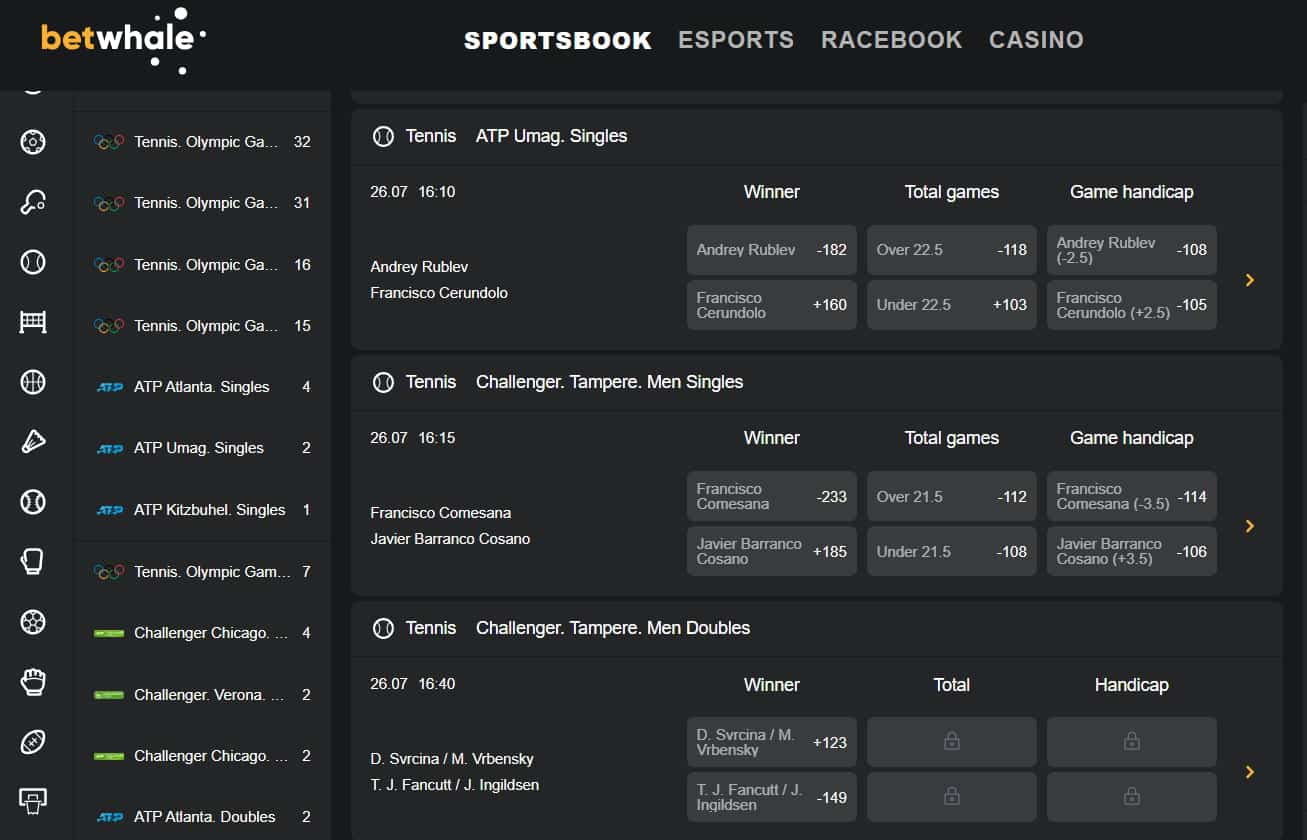Select Andrey Rublev (-2.5) game handicap
1307x840 pixels.
1132,250
